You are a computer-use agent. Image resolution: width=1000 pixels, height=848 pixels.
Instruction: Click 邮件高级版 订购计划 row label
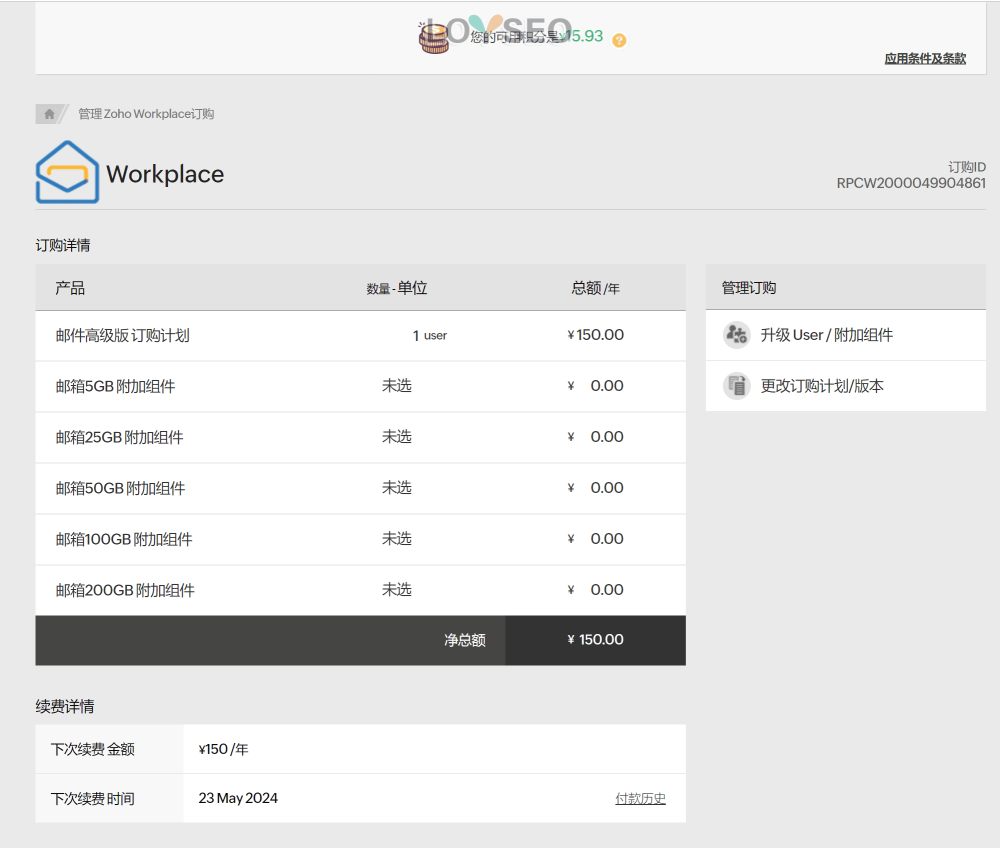(x=122, y=335)
